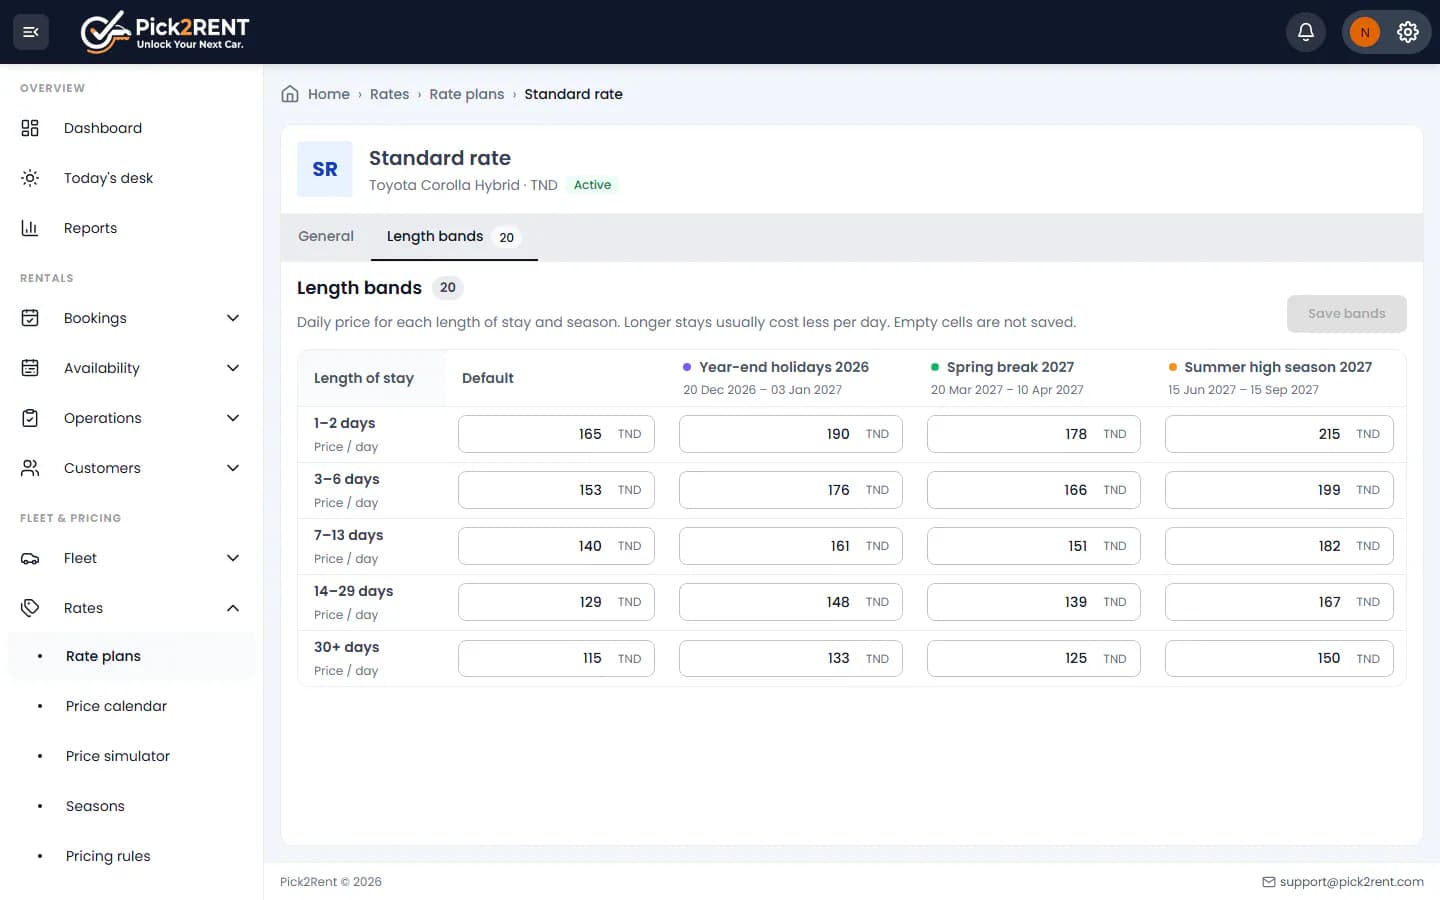Screen dimensions: 1440x900
Task: Open Price simulator in the sidebar
Action: (x=118, y=756)
